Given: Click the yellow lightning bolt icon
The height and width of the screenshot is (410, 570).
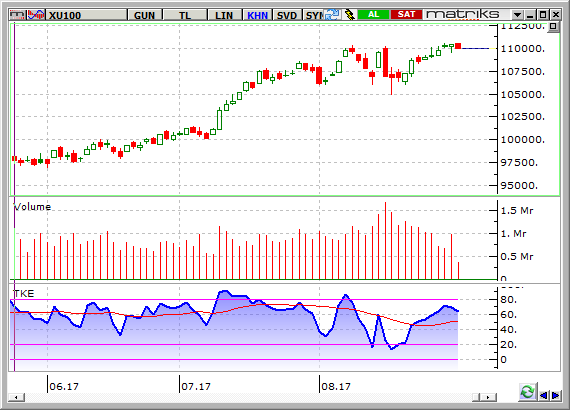Looking at the screenshot, I should pyautogui.click(x=349, y=15).
